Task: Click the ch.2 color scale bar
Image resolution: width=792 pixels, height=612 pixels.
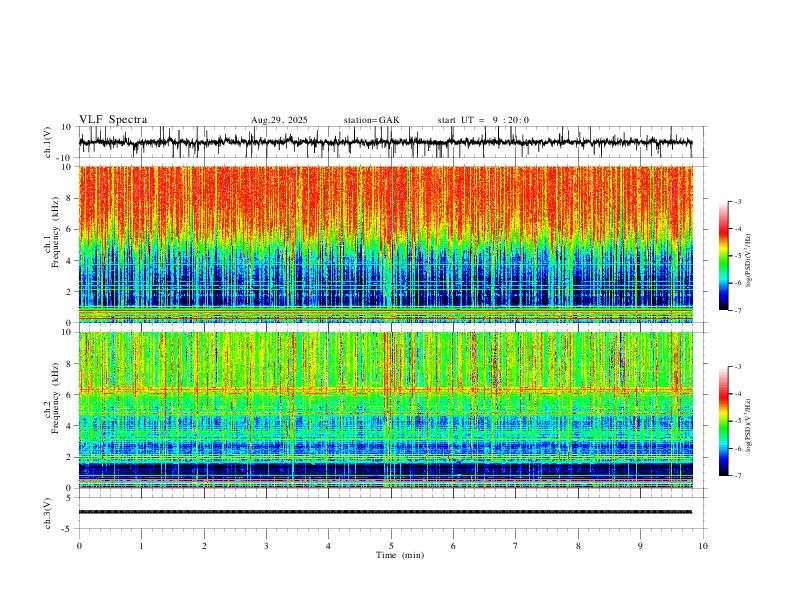Action: [724, 421]
